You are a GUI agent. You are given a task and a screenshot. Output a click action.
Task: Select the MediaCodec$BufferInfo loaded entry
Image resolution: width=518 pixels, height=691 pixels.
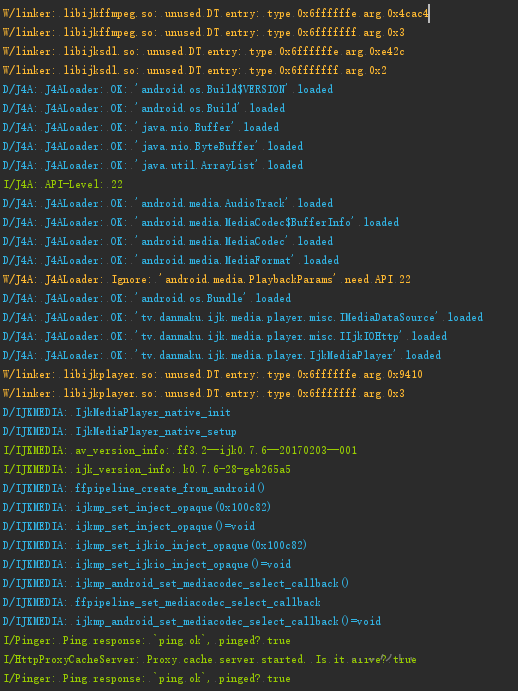(x=201, y=222)
